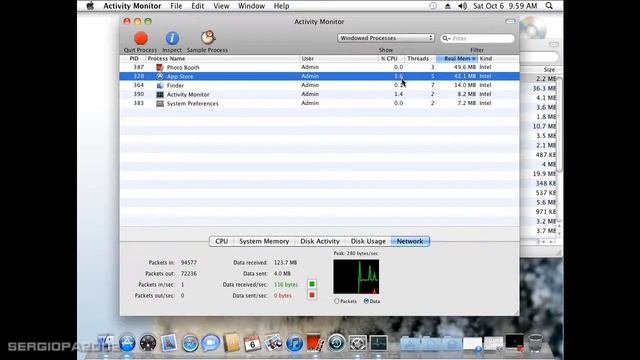
Task: Select the Data radio button
Action: coord(366,301)
